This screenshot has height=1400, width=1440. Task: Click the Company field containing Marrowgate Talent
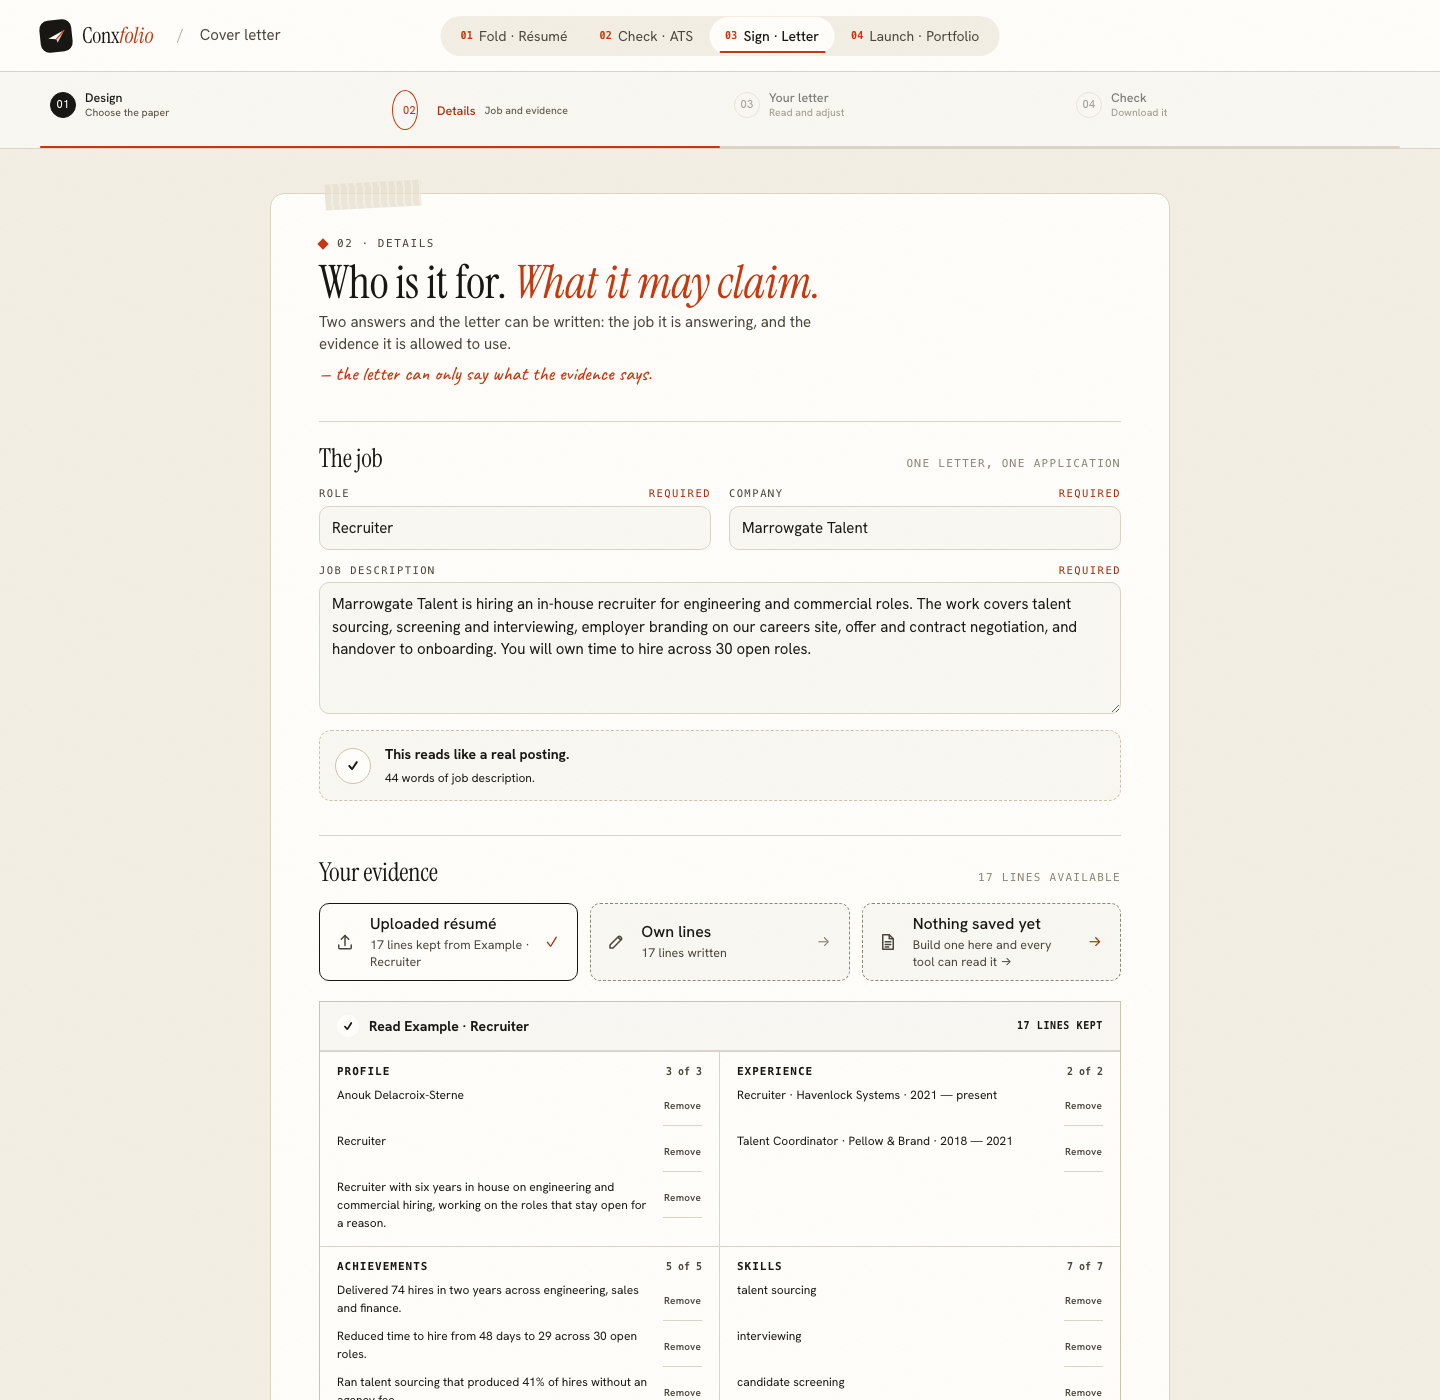(x=925, y=528)
